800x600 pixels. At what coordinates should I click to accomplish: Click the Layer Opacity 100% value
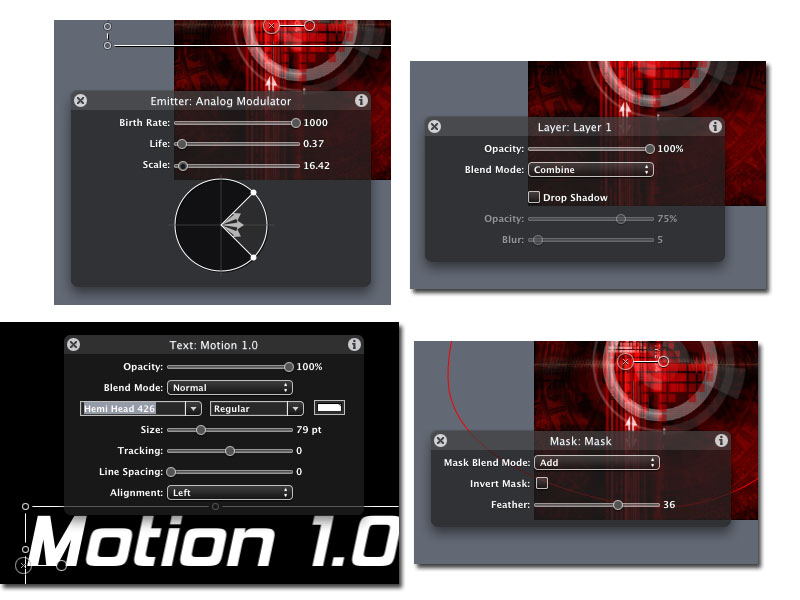[670, 149]
